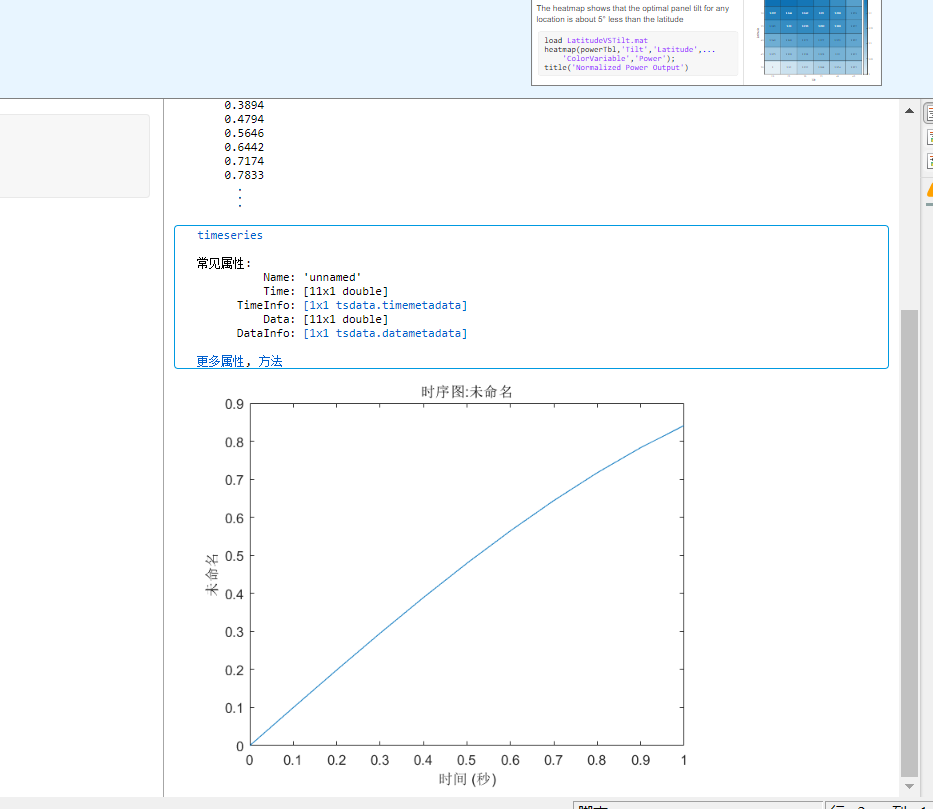
Task: Click the blue curve in the plot
Action: pos(466,562)
